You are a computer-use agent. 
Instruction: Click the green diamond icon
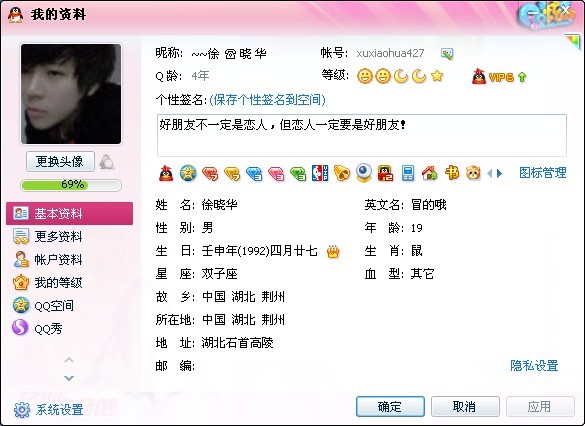point(298,174)
